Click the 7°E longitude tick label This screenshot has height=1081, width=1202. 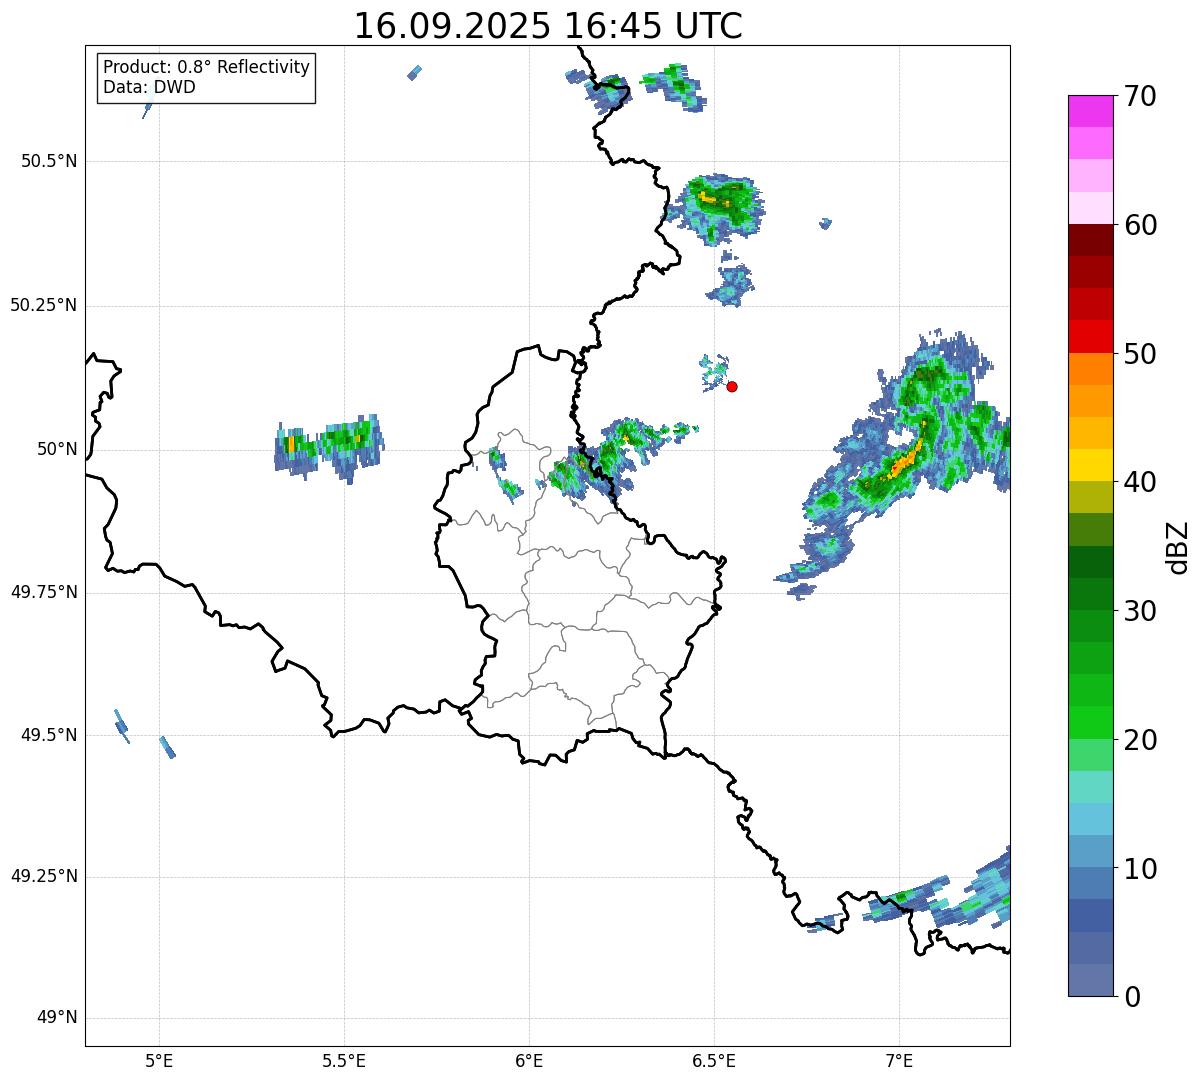coord(899,1060)
